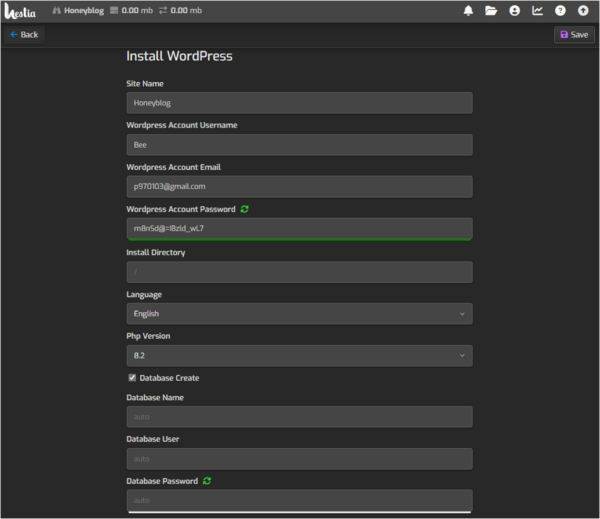Expand the Language dropdown
Viewport: 600px width, 519px height.
point(299,314)
